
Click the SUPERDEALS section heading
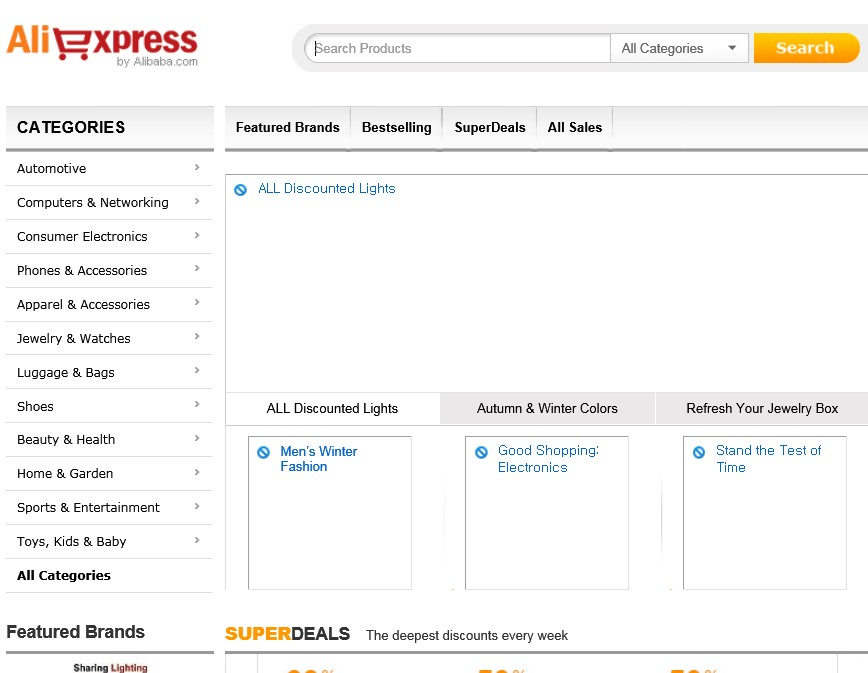coord(287,634)
